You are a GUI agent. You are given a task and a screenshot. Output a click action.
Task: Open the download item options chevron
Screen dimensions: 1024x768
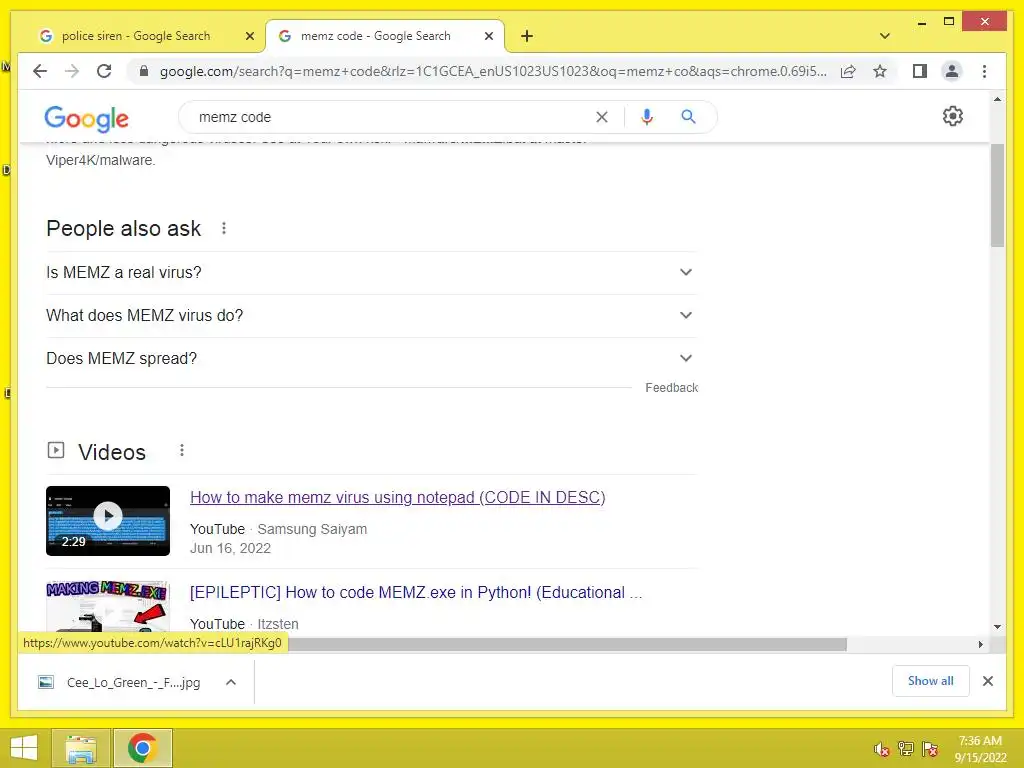click(231, 682)
